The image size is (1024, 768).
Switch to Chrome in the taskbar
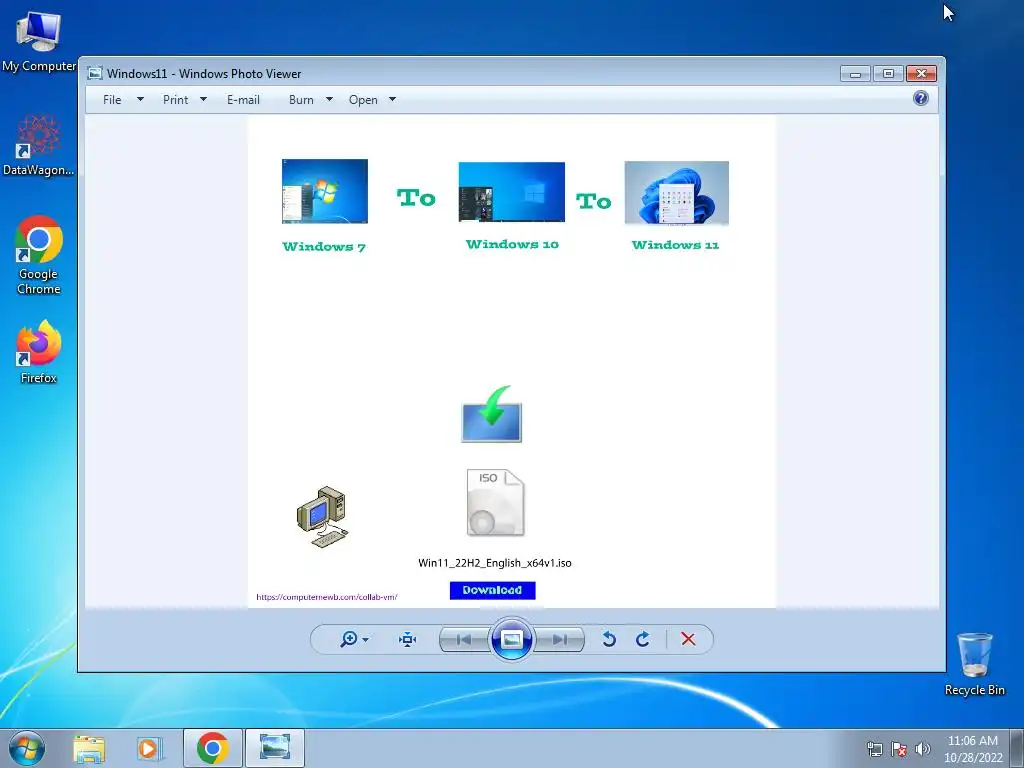coord(213,748)
